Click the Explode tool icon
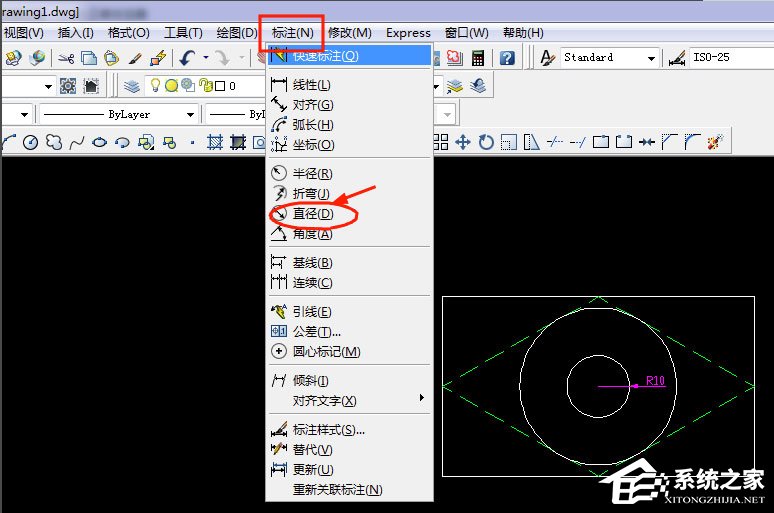This screenshot has height=513, width=774. (x=715, y=142)
